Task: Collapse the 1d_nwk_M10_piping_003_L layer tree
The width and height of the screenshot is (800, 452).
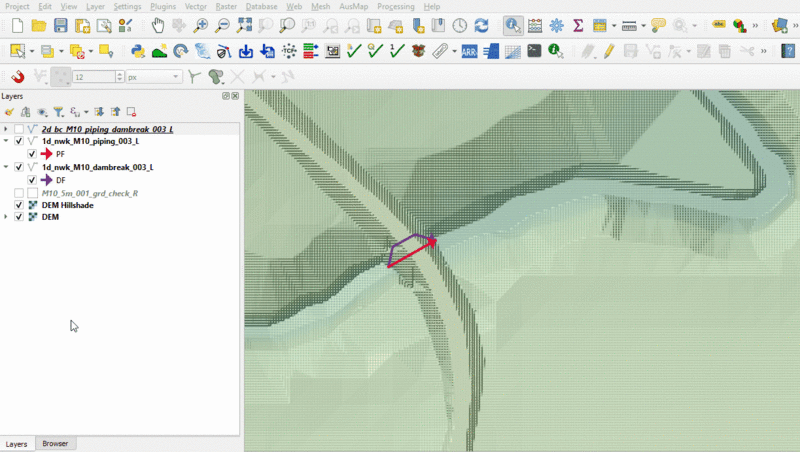Action: [7, 142]
